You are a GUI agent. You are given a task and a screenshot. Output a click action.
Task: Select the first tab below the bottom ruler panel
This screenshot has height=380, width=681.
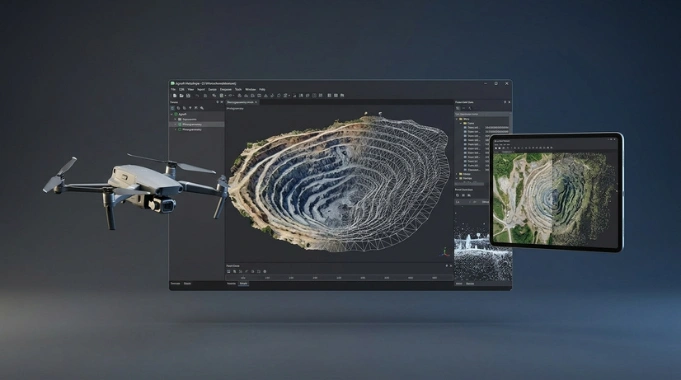[231, 283]
